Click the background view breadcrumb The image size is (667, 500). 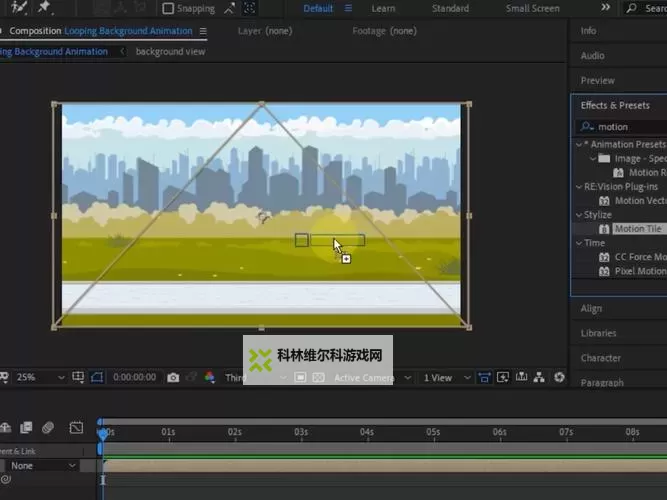pyautogui.click(x=170, y=52)
